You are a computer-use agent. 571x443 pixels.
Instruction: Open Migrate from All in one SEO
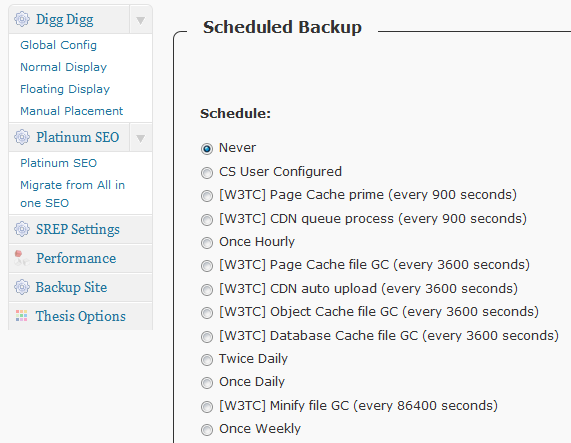(72, 194)
